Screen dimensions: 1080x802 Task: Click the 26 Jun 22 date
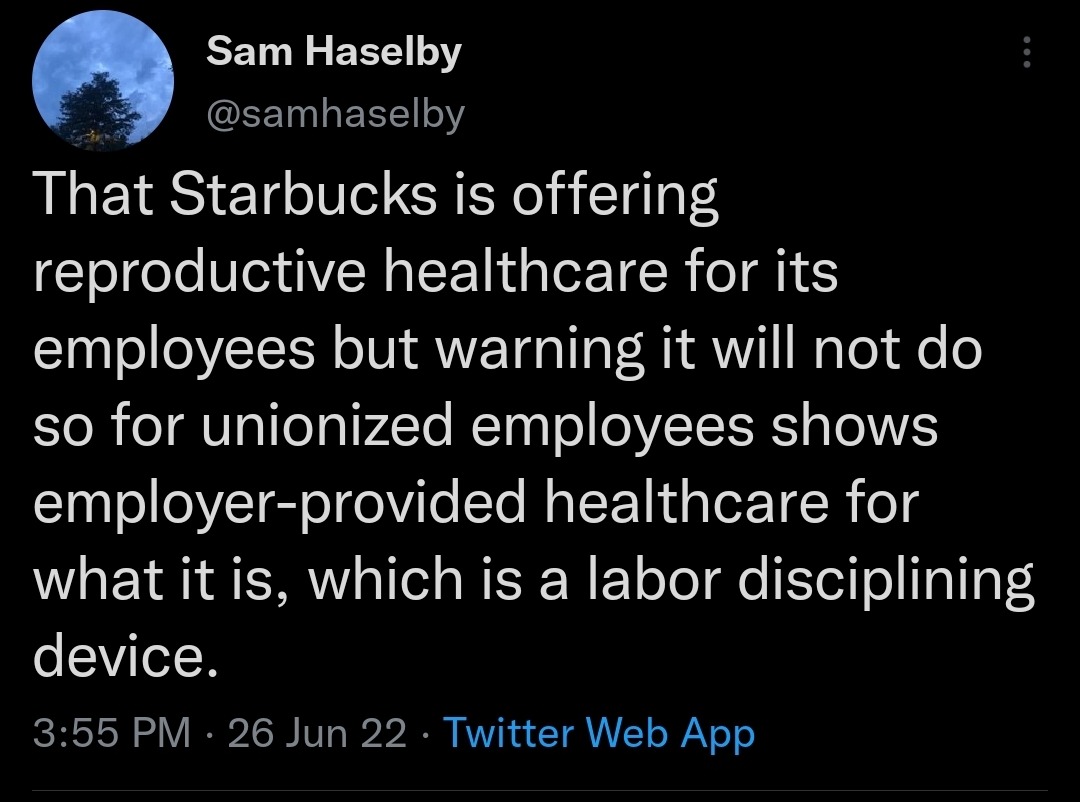317,735
